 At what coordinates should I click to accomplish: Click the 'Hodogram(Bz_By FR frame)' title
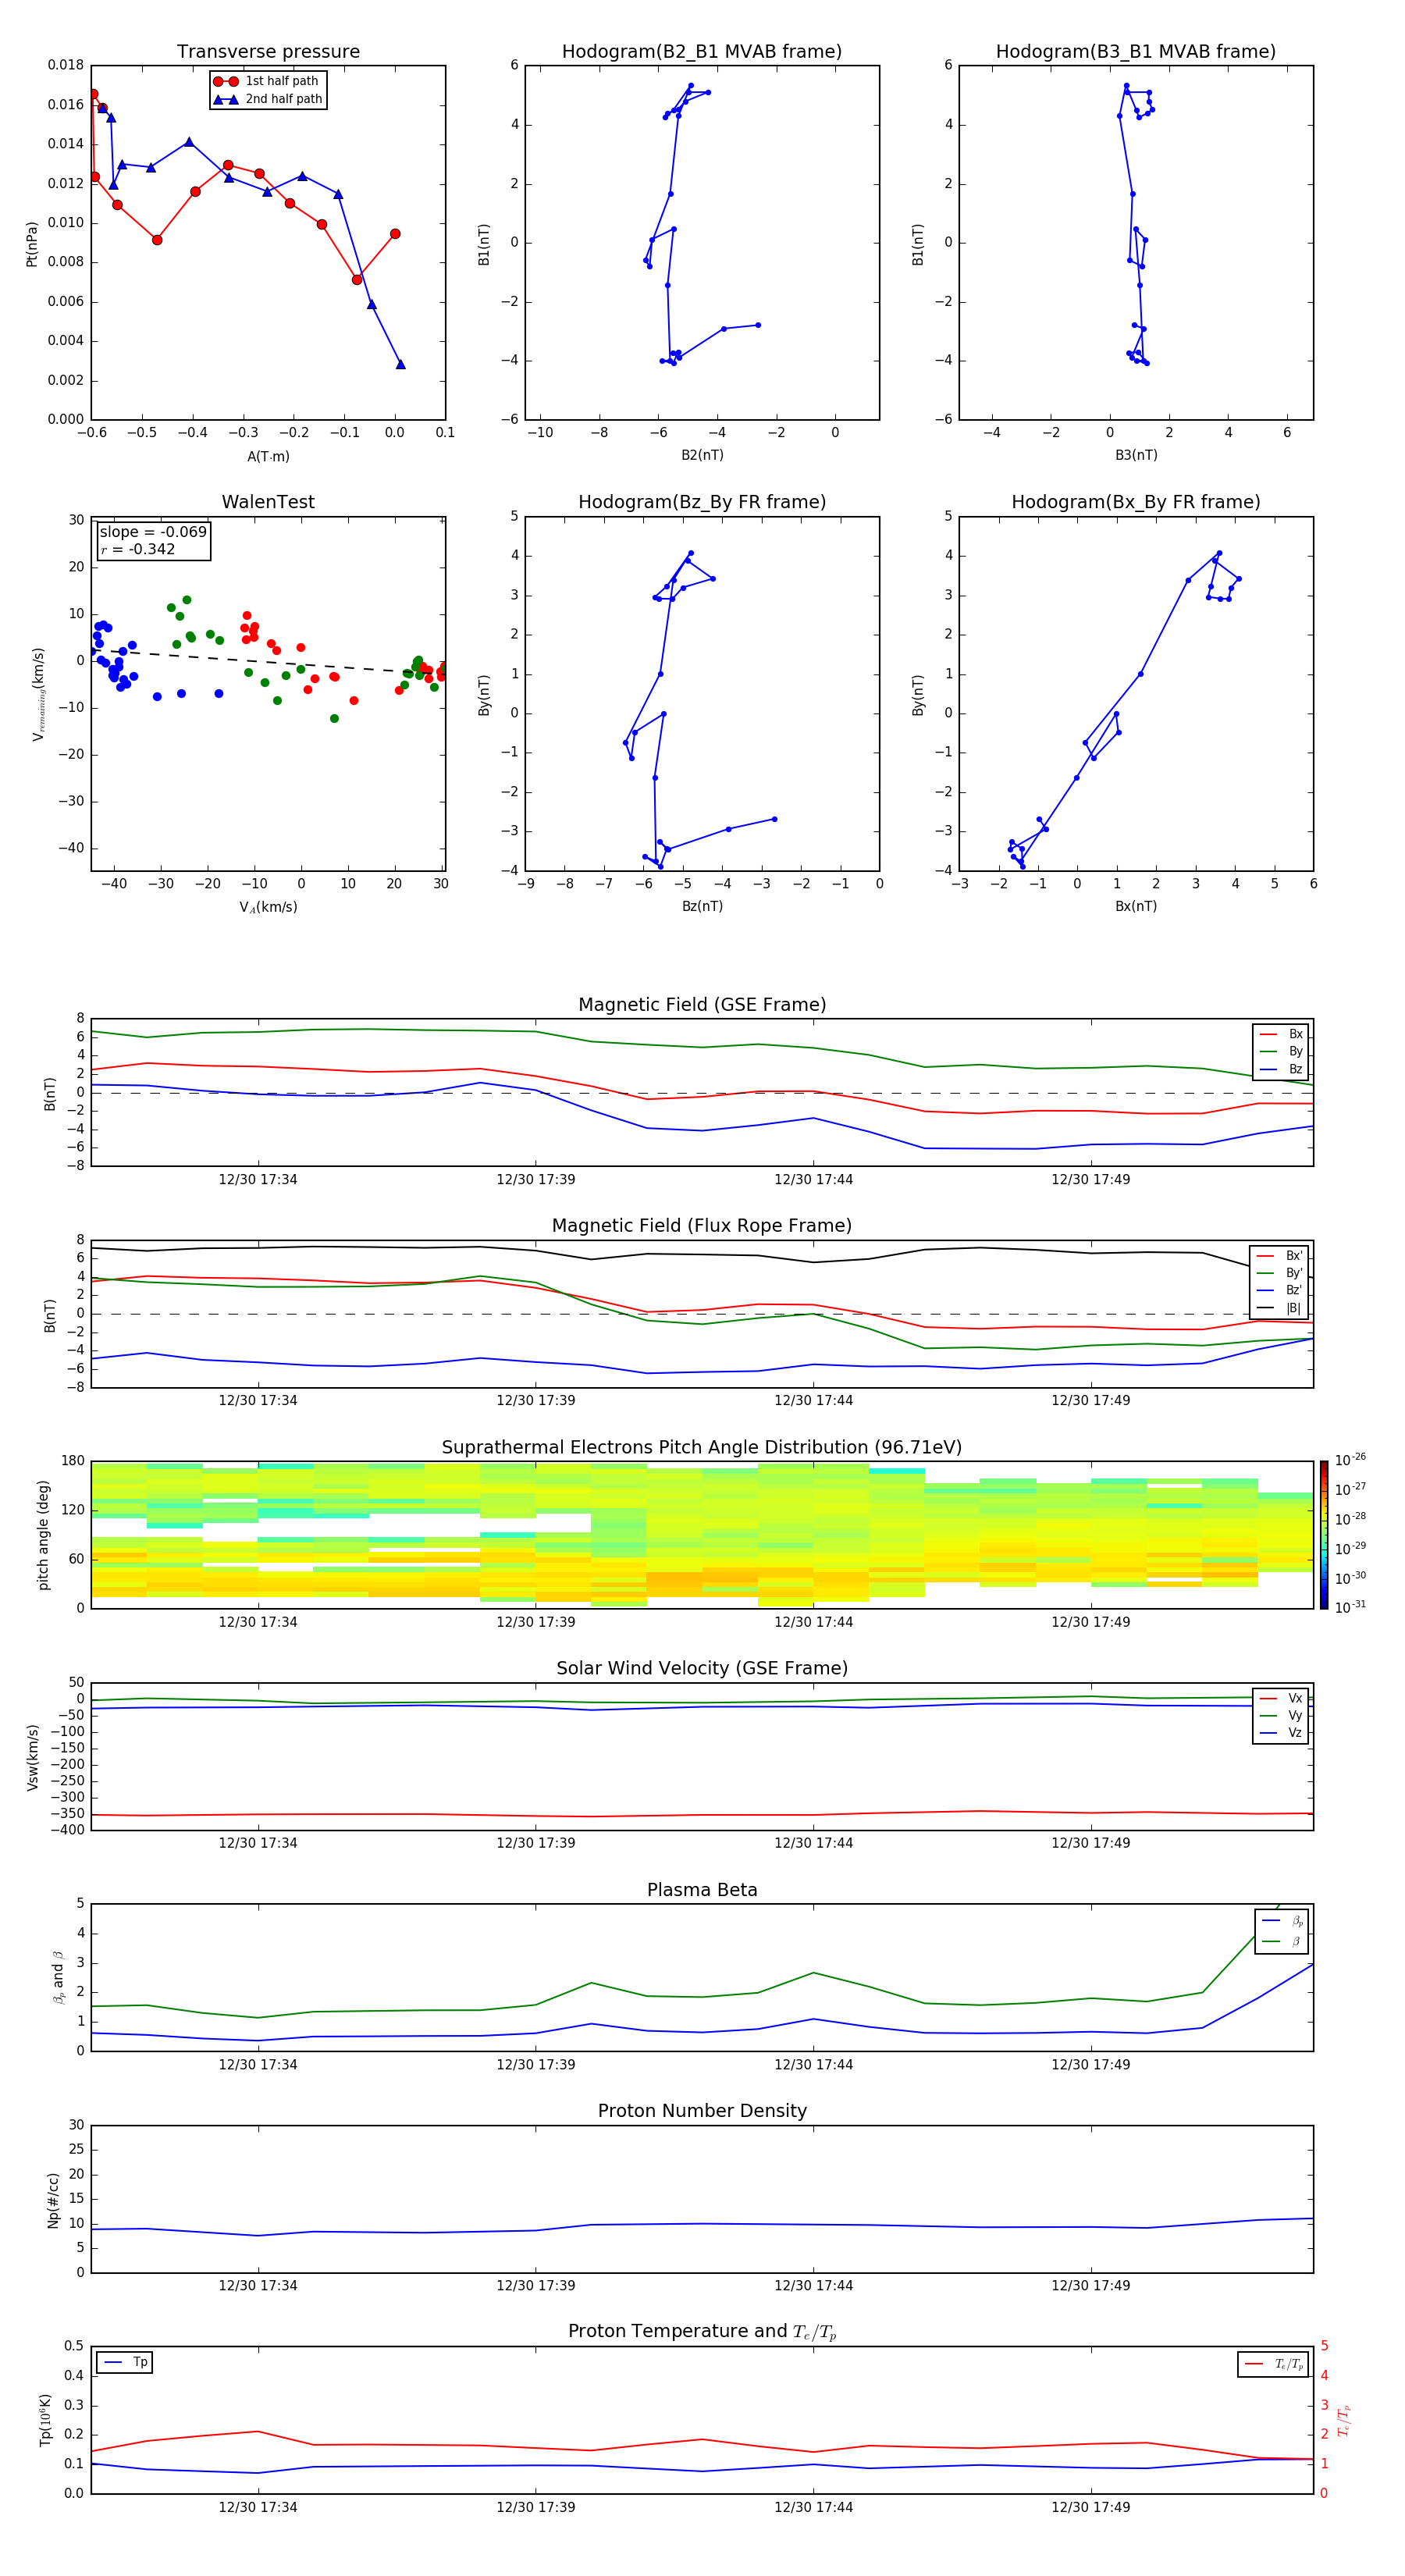[x=702, y=502]
